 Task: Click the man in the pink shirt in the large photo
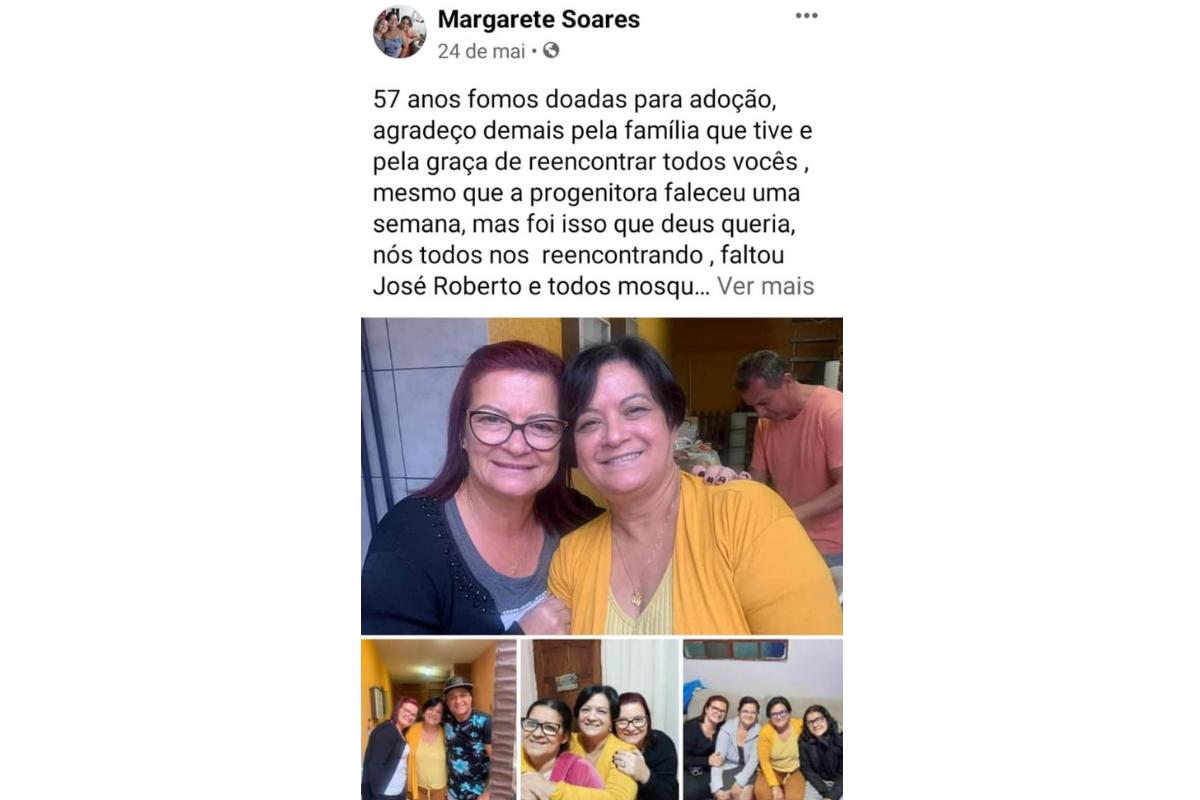coord(791,450)
